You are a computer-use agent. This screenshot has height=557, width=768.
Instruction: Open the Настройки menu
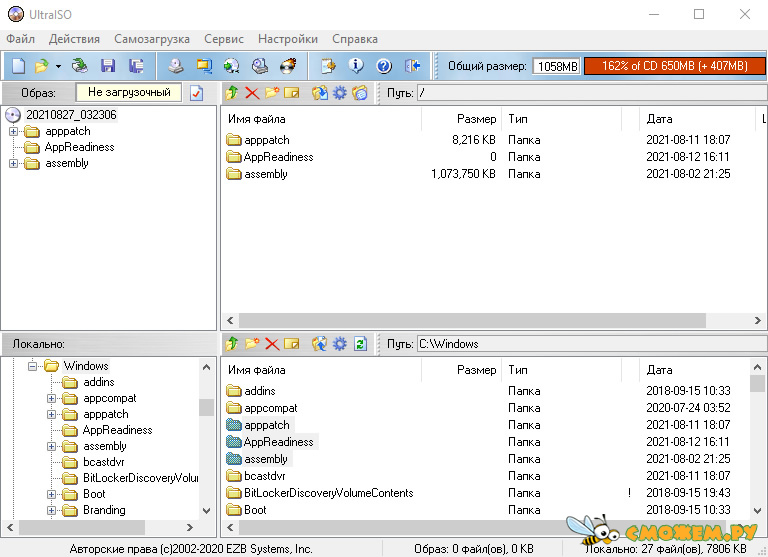288,39
